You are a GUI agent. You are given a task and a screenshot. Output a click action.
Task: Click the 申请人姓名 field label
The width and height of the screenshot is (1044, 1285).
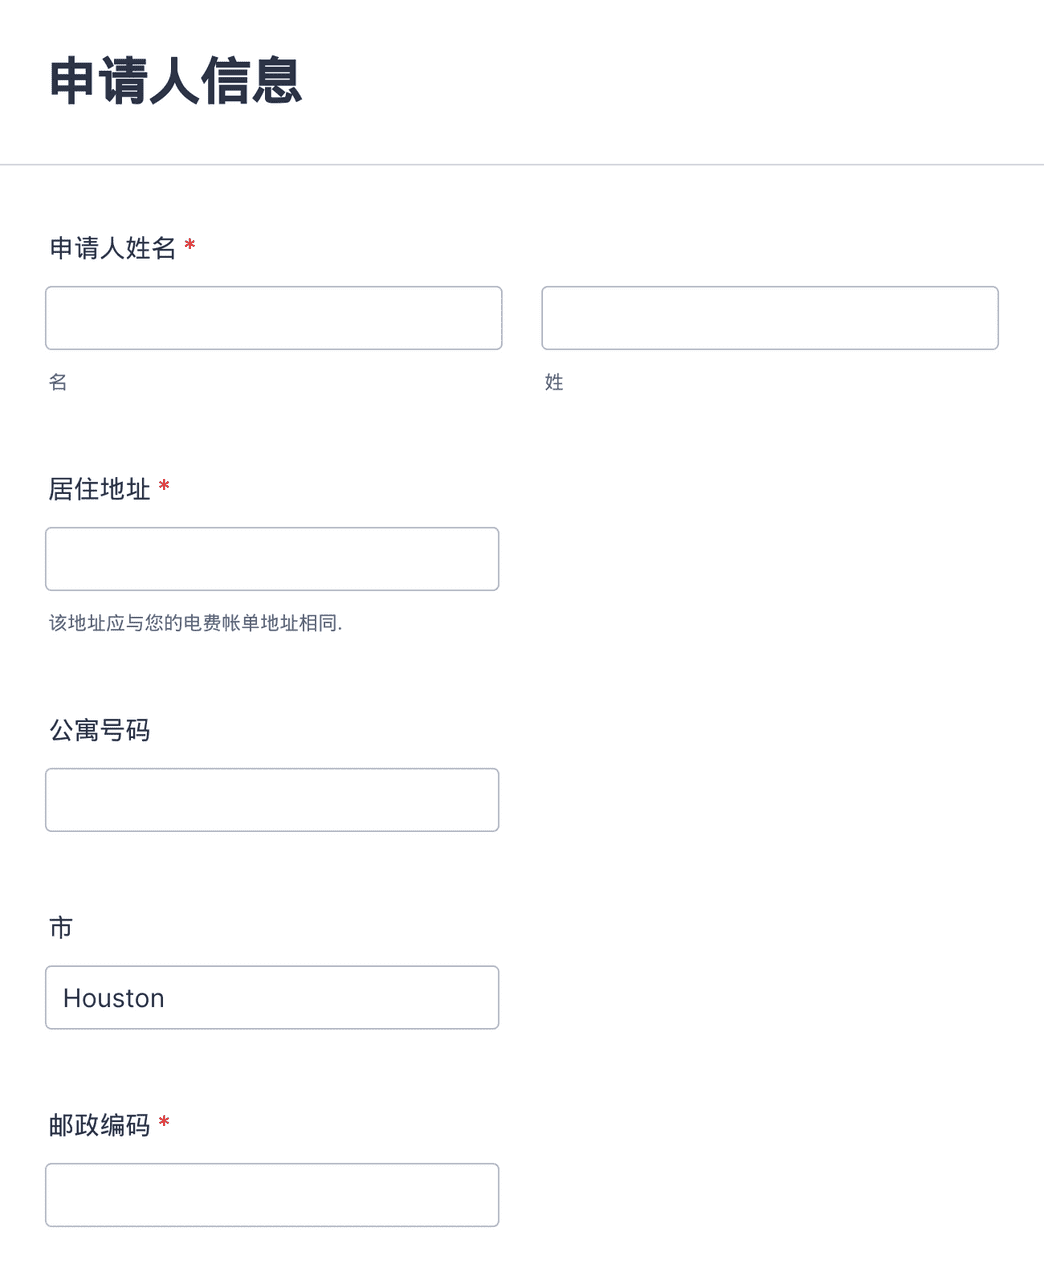pyautogui.click(x=113, y=249)
